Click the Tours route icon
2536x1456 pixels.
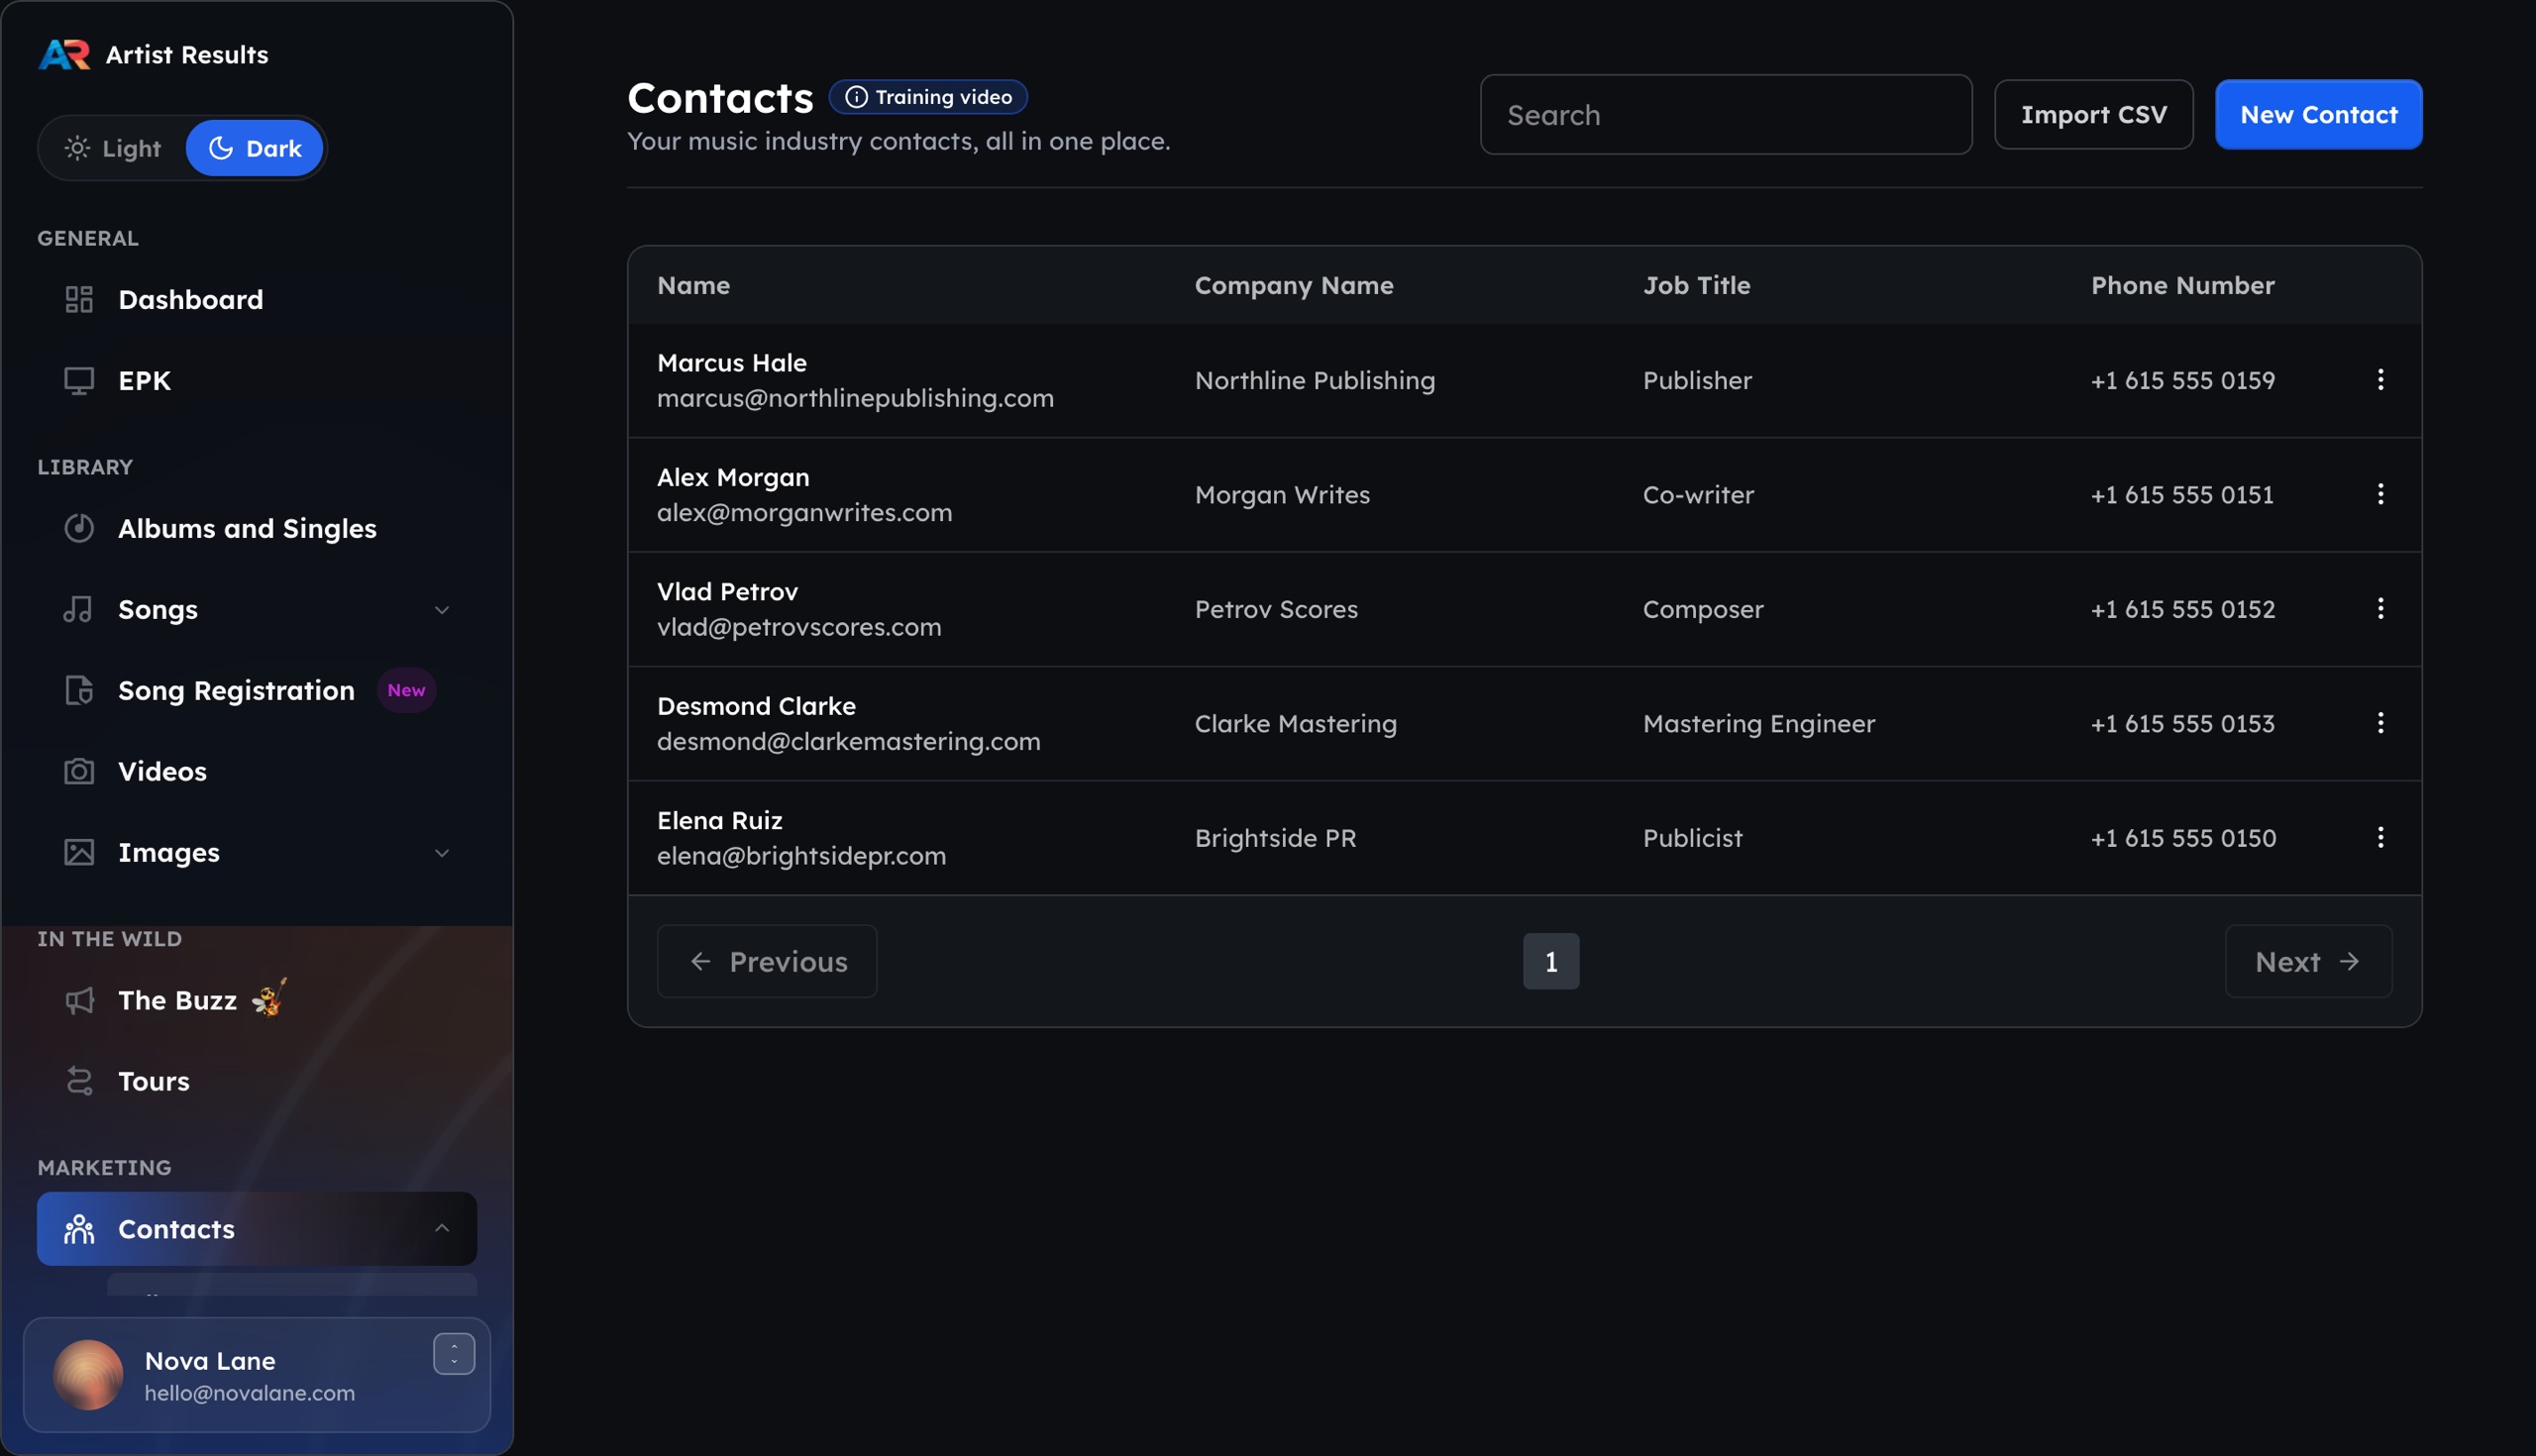tap(79, 1081)
